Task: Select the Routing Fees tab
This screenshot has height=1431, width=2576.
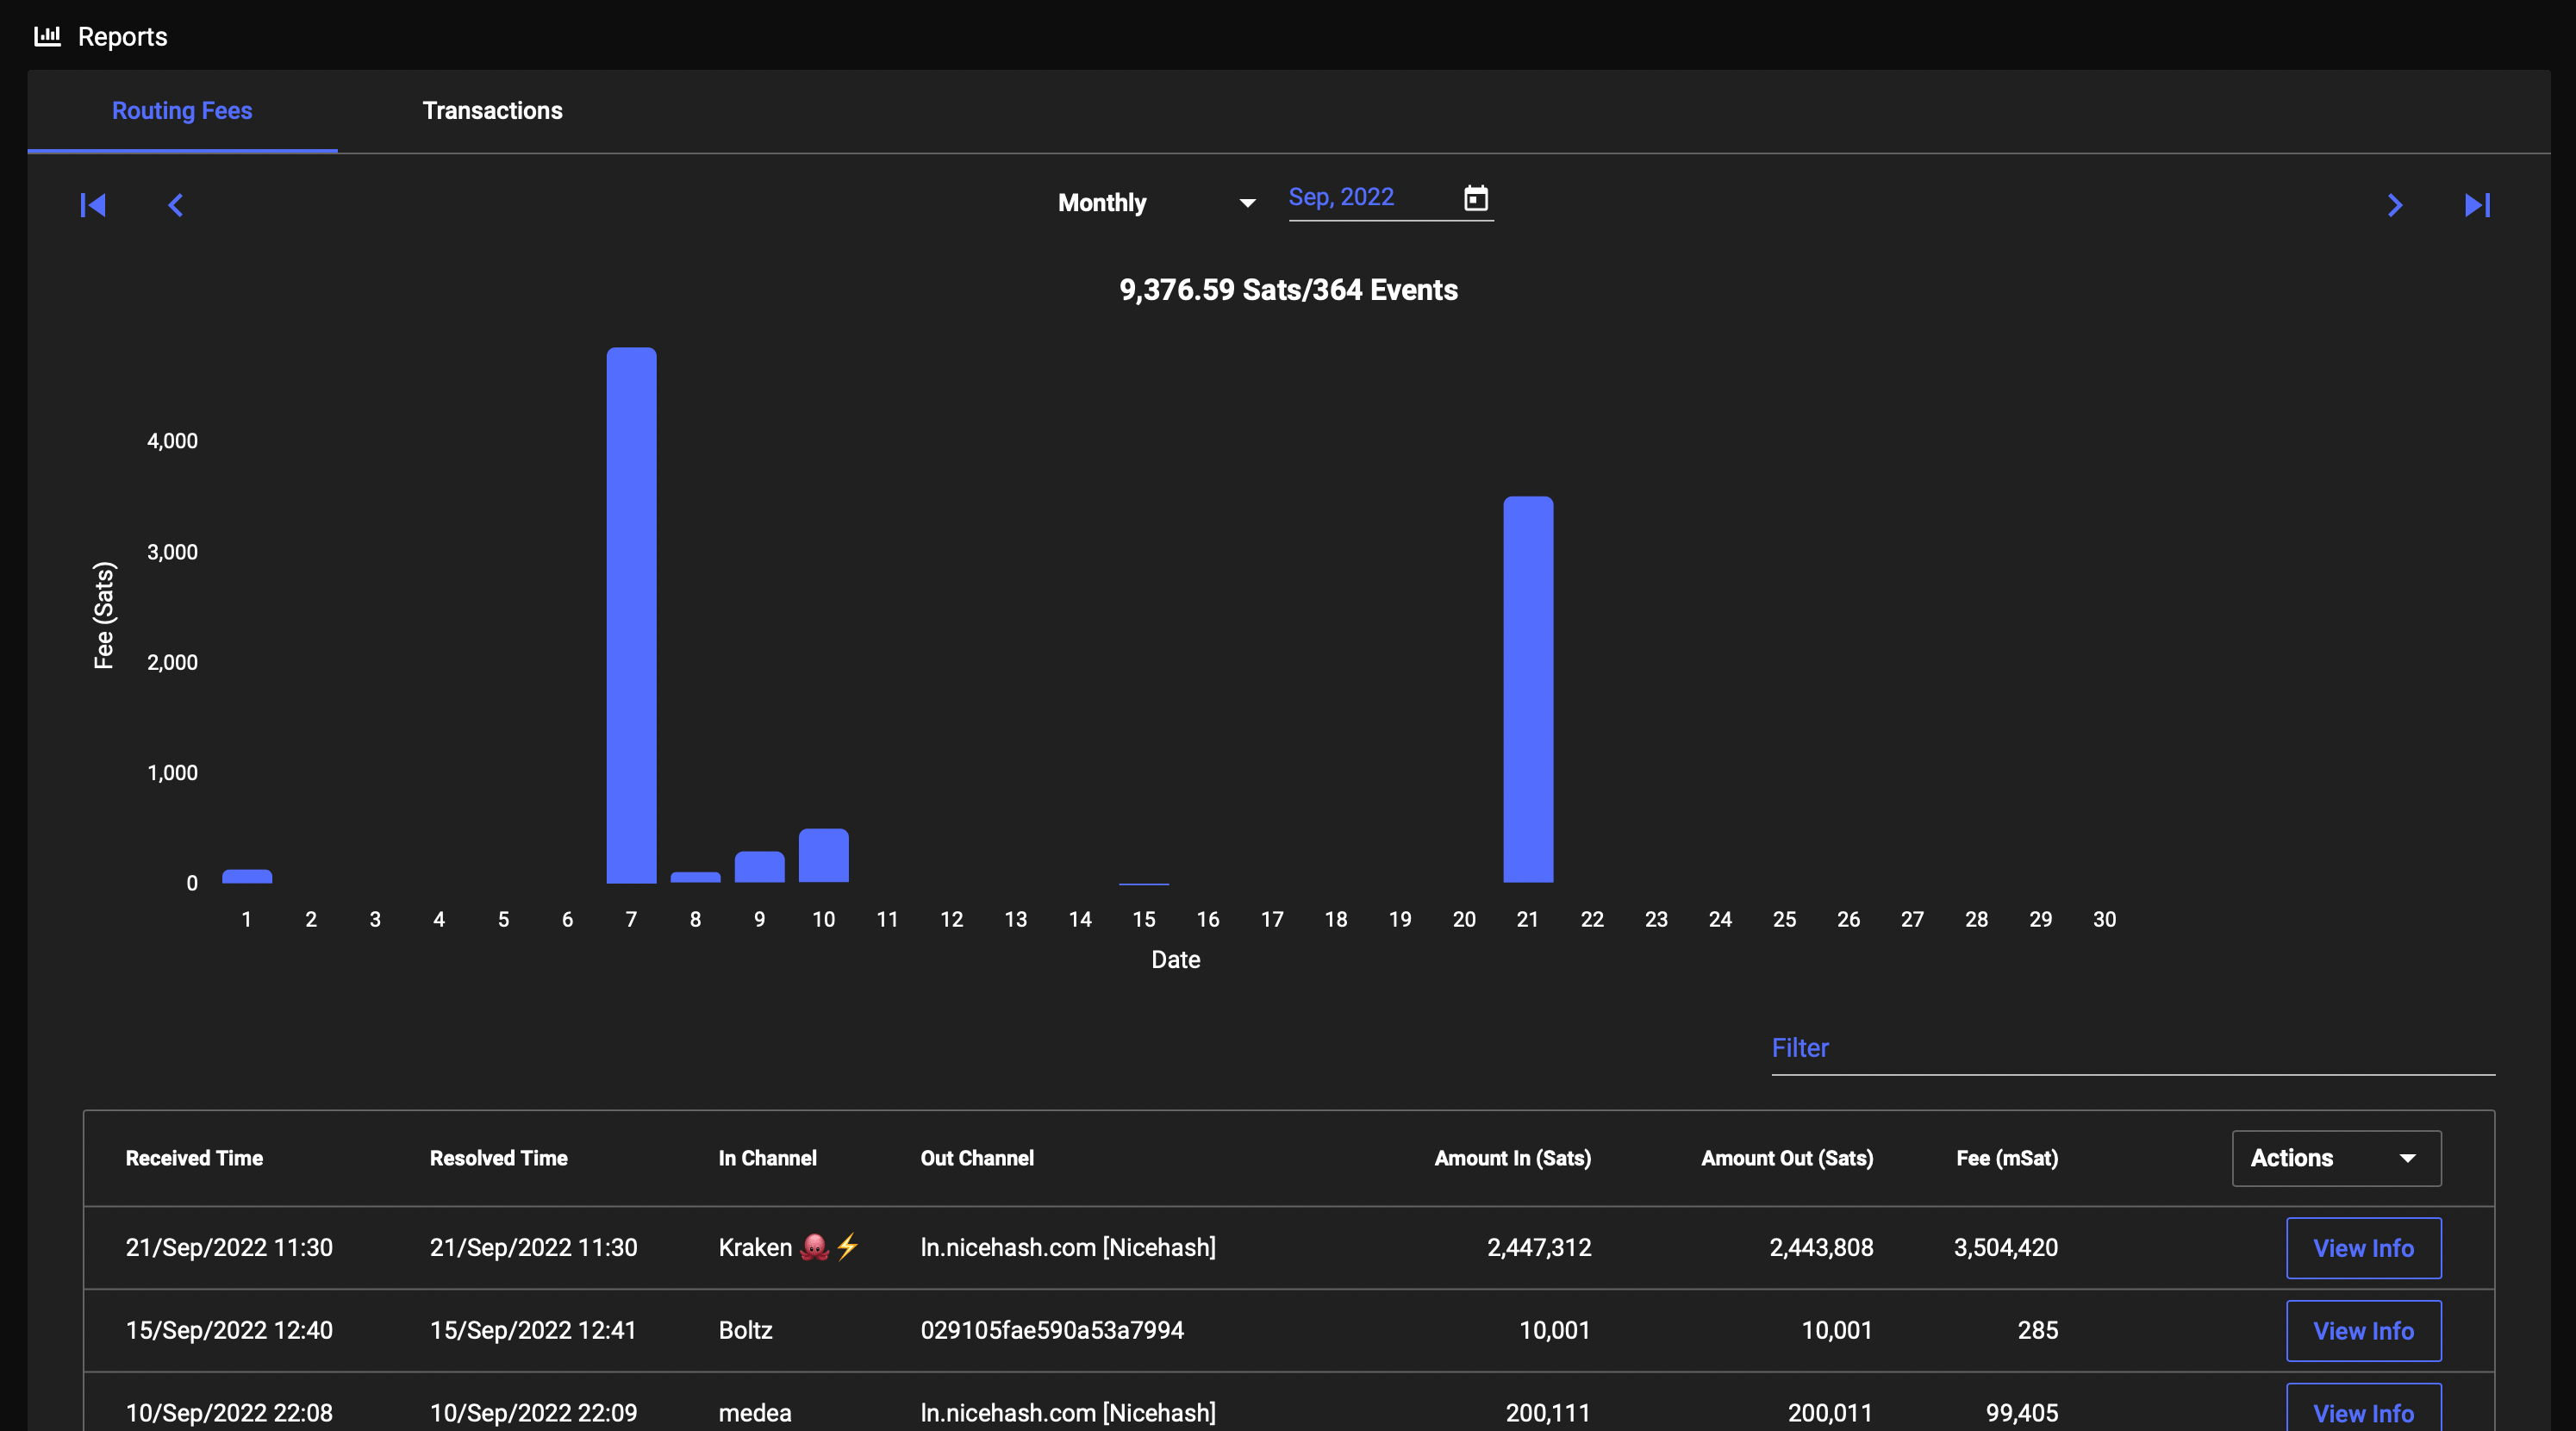Action: 182,109
